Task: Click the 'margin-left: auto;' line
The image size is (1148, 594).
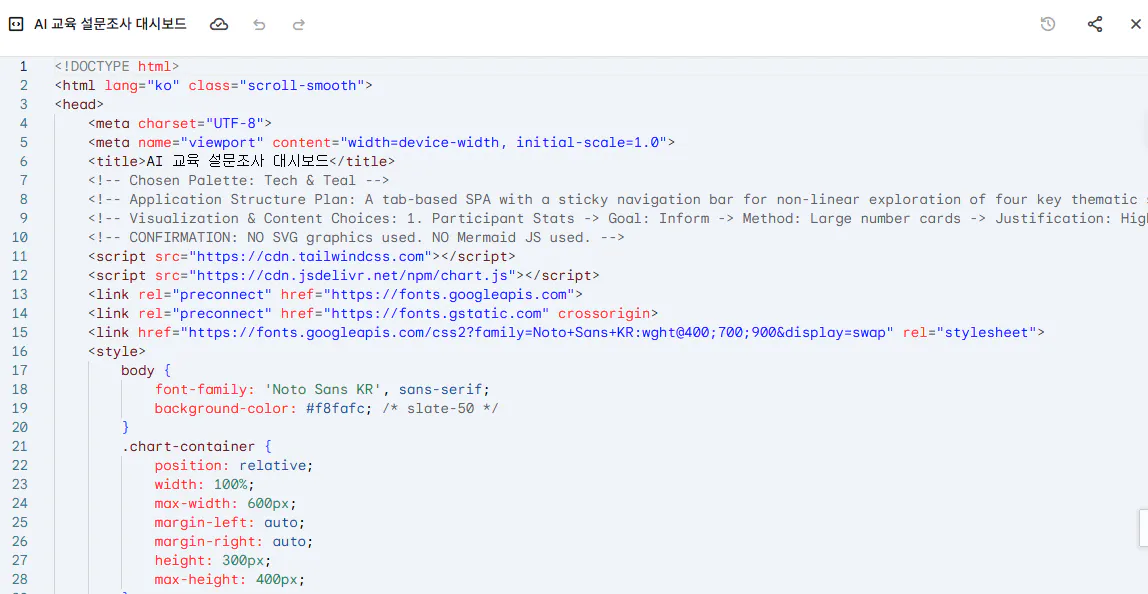Action: point(229,523)
